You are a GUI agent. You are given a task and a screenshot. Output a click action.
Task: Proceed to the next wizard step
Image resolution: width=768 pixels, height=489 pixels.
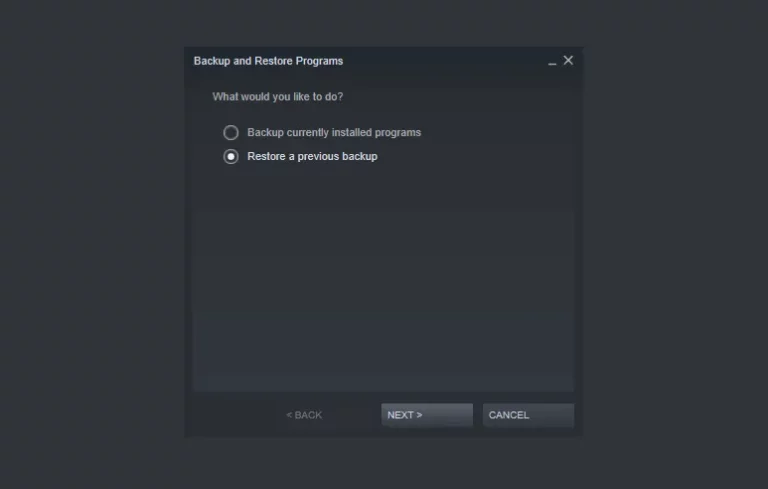click(427, 415)
